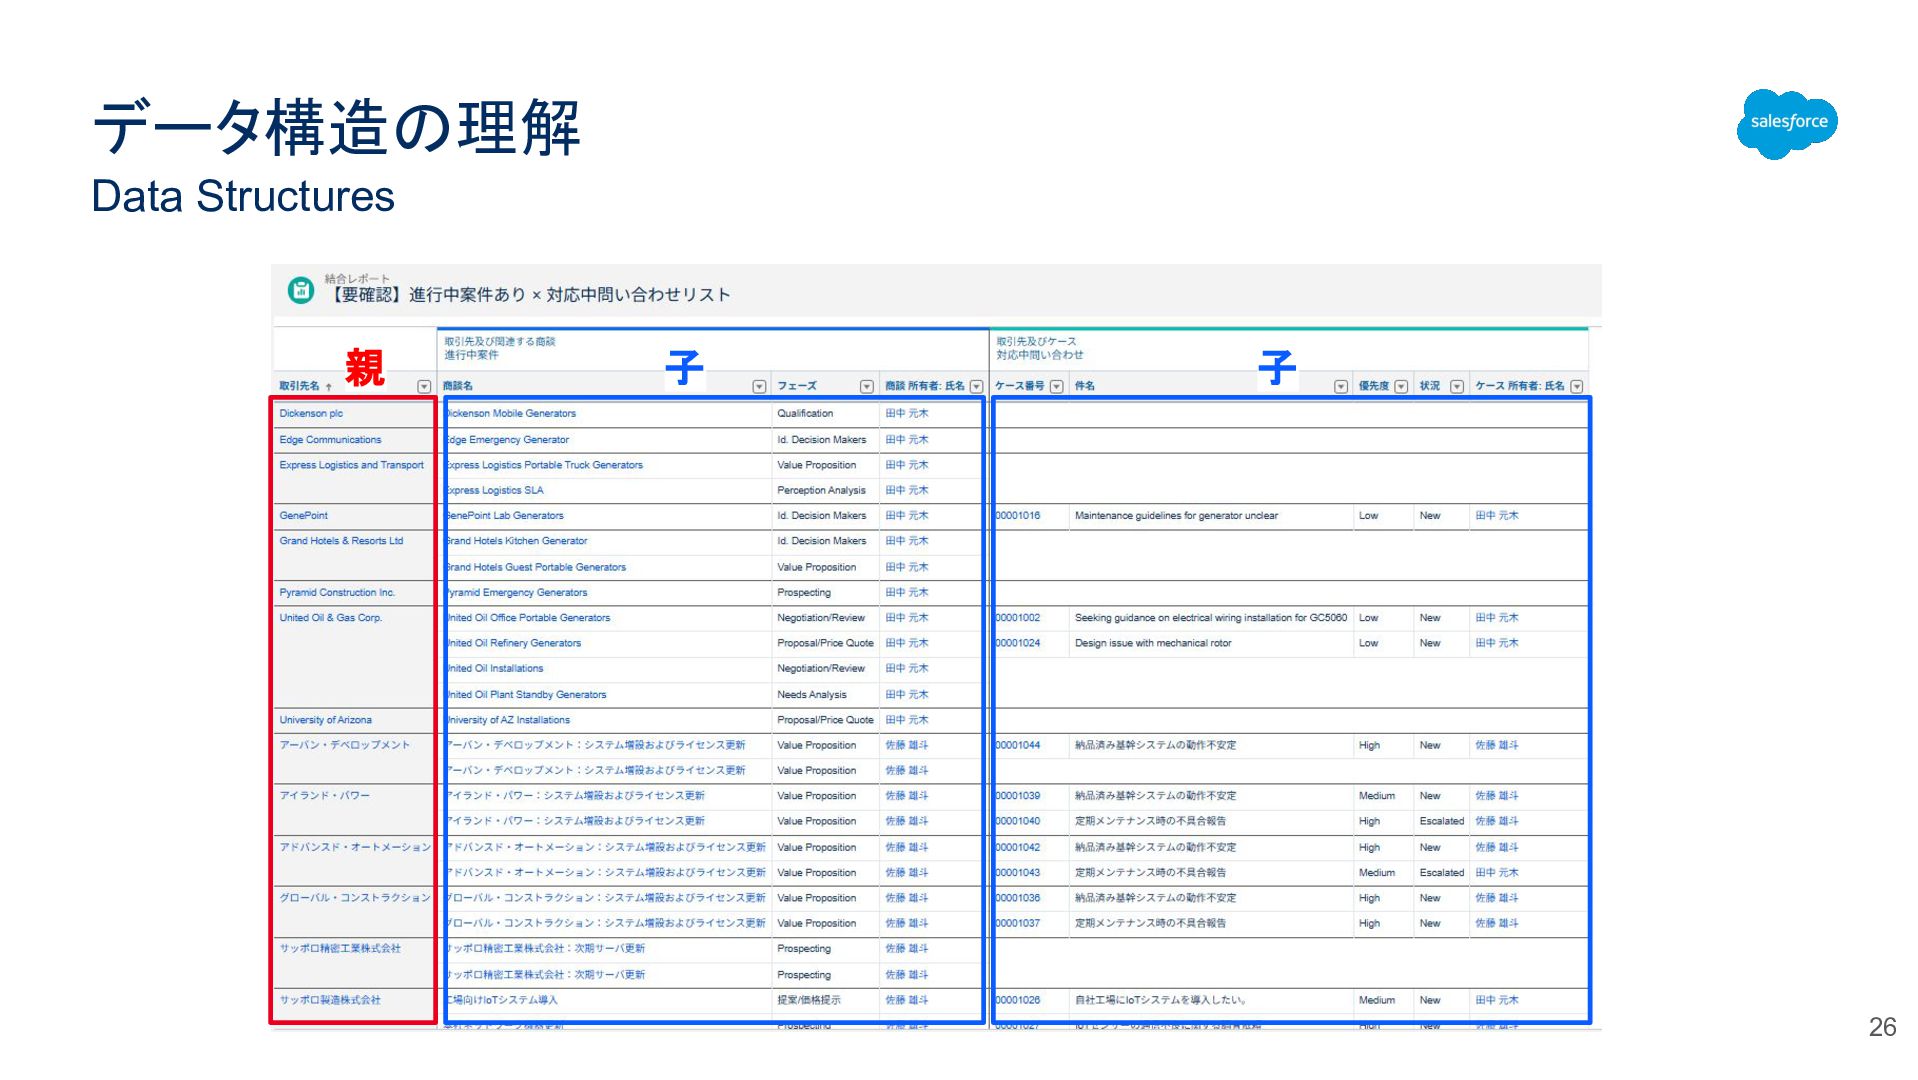
Task: Open the アイランド・パワー account
Action: tap(324, 796)
